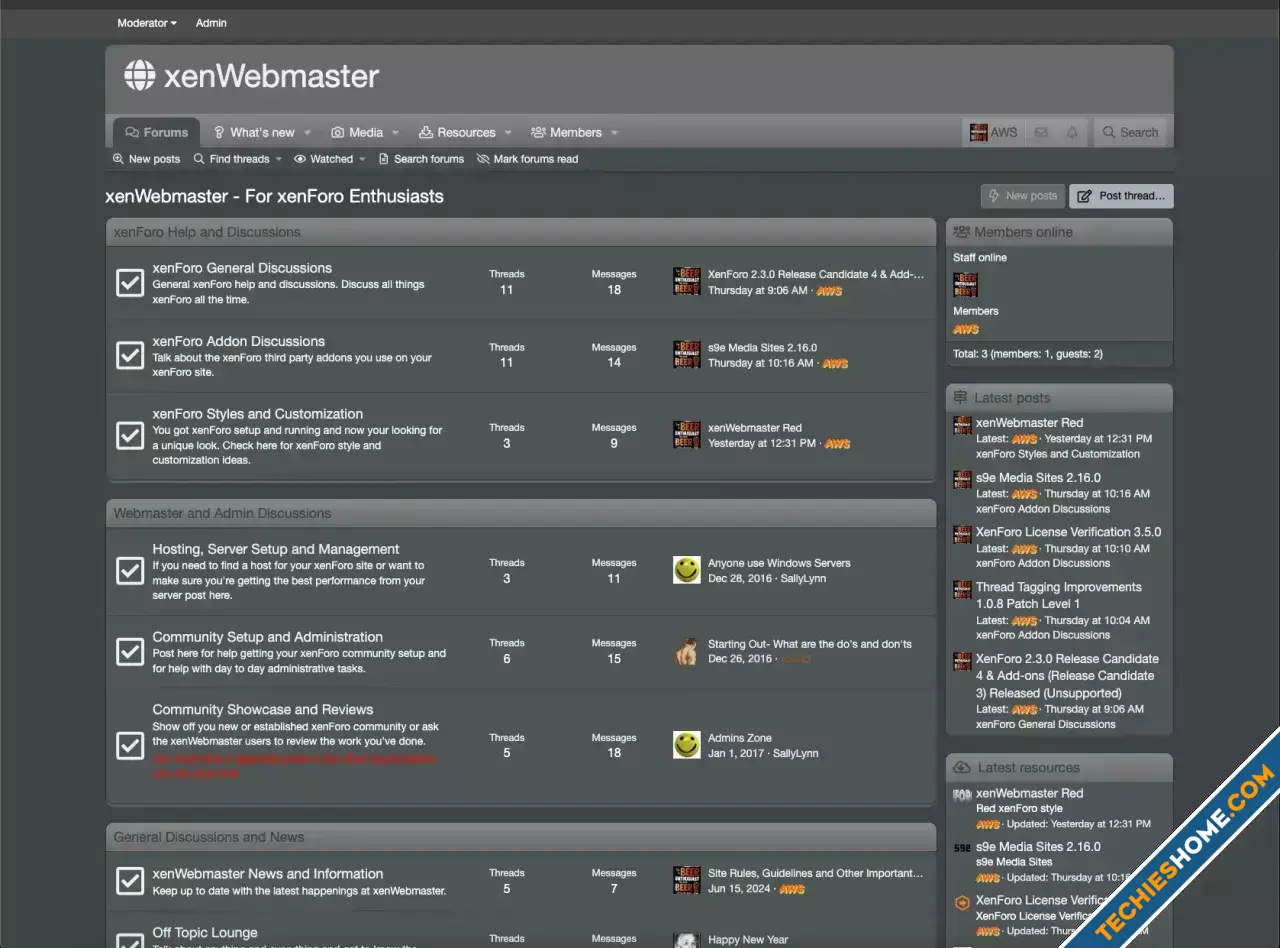The height and width of the screenshot is (948, 1280).
Task: Open the Members online widget header
Action: click(1023, 232)
